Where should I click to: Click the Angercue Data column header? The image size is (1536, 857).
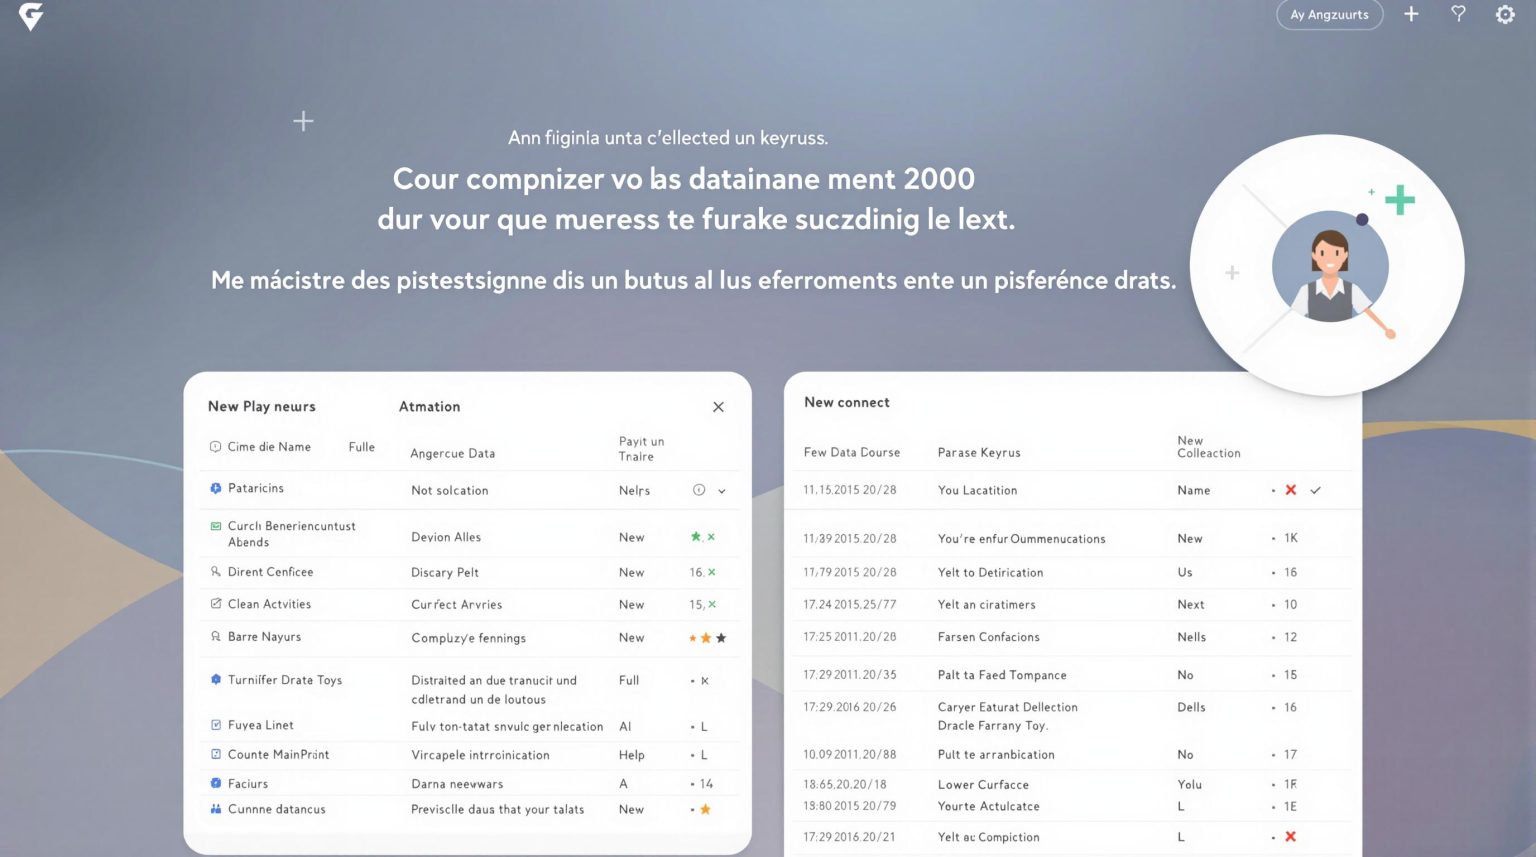453,453
